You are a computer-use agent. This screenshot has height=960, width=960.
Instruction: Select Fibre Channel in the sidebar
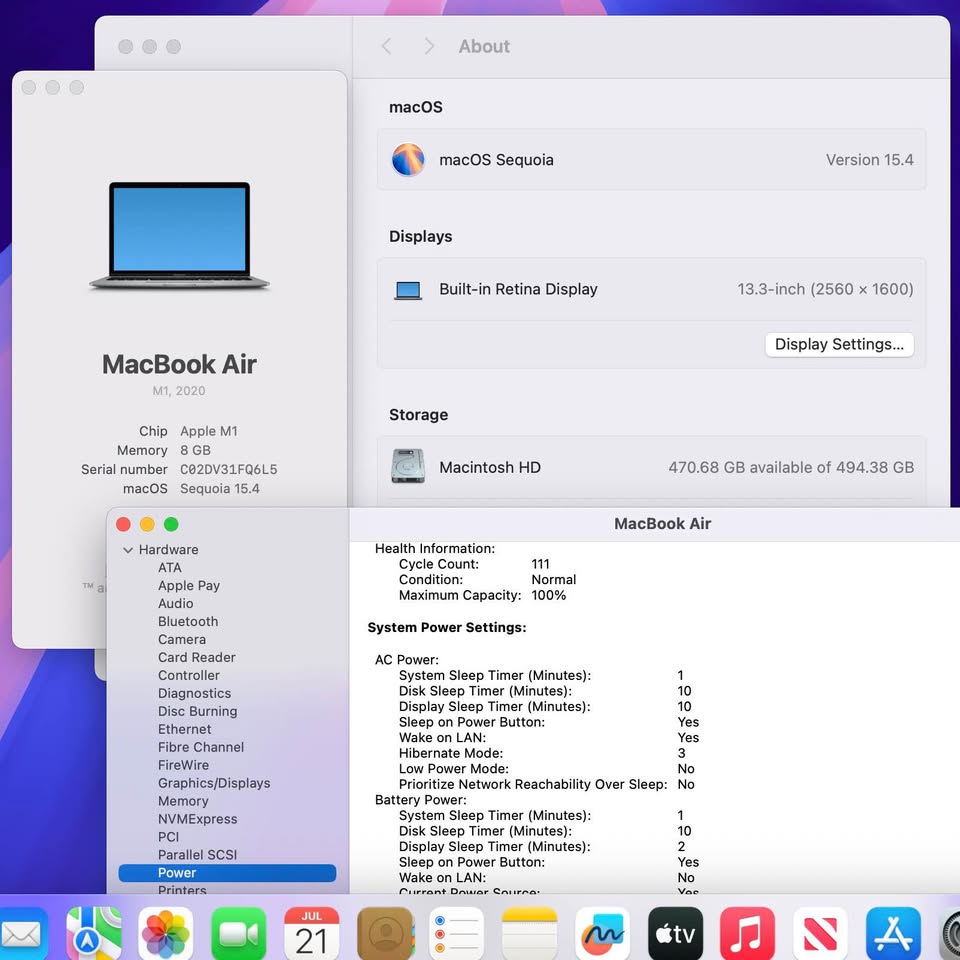pyautogui.click(x=201, y=747)
